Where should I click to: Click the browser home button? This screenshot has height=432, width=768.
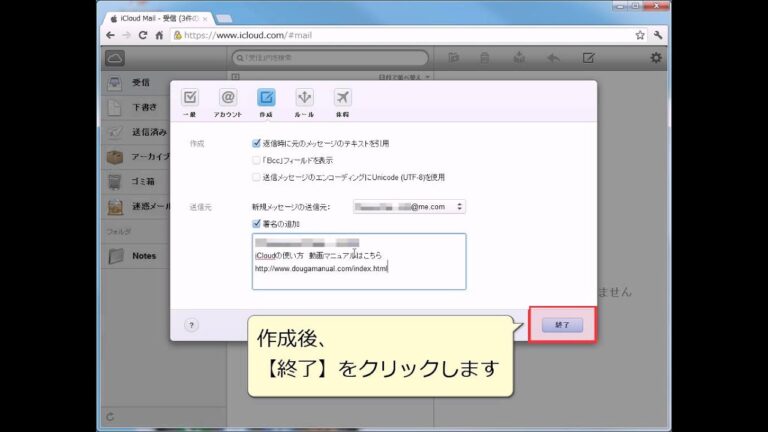click(x=159, y=35)
